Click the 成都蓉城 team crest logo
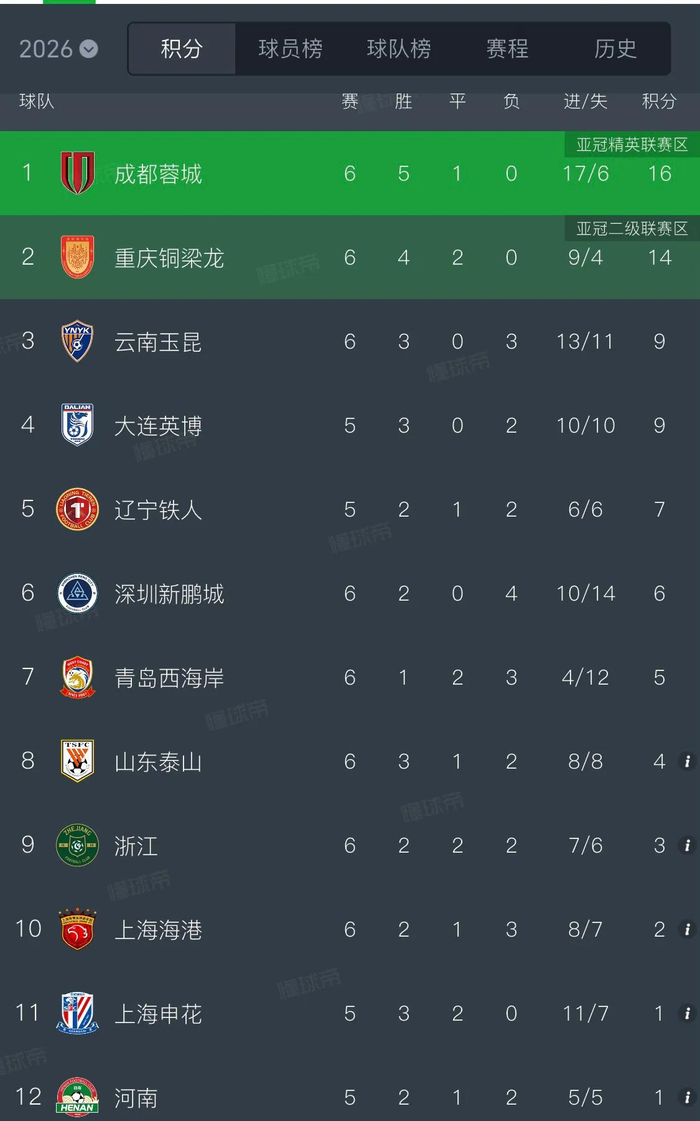This screenshot has height=1121, width=700. [x=76, y=173]
